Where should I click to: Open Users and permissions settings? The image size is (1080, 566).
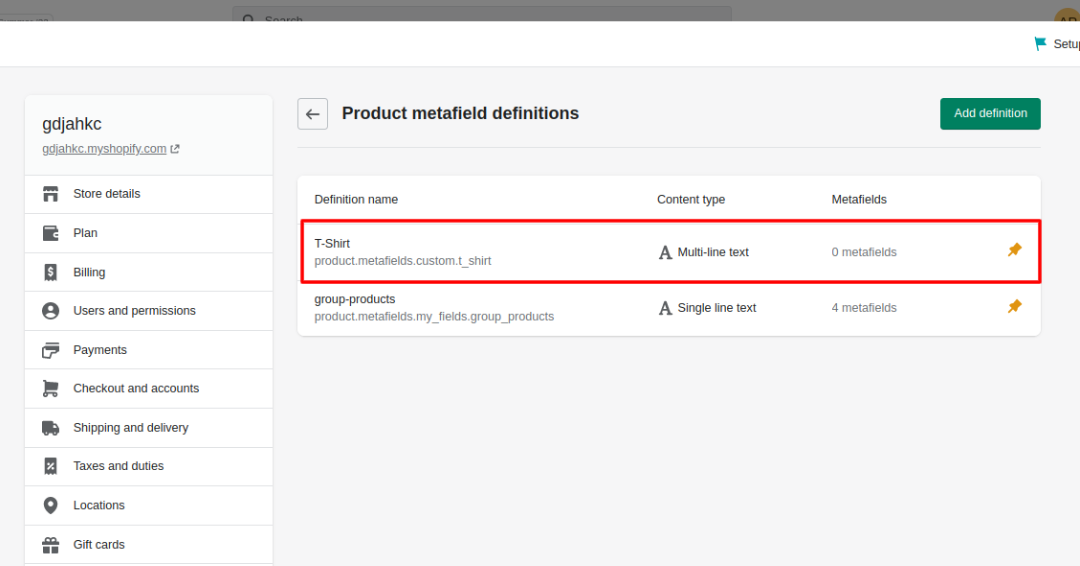point(149,311)
